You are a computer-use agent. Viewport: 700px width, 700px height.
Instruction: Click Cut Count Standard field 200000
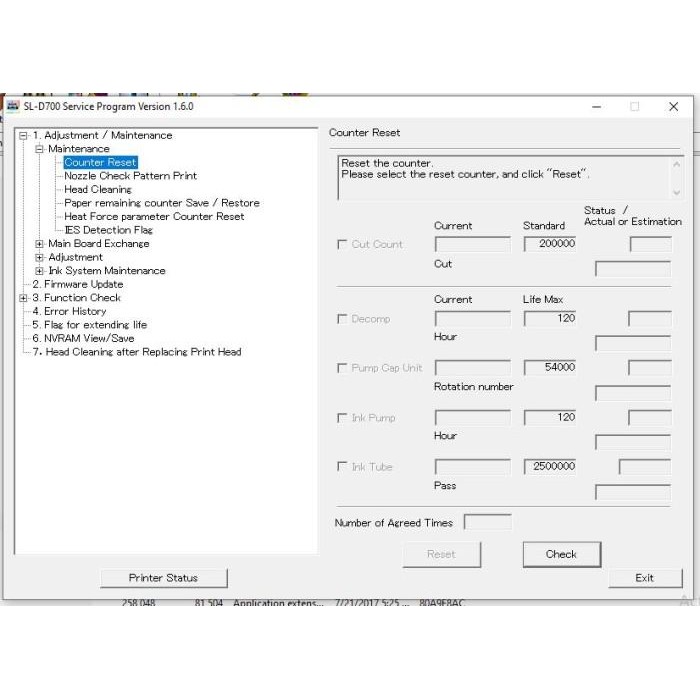[x=550, y=244]
